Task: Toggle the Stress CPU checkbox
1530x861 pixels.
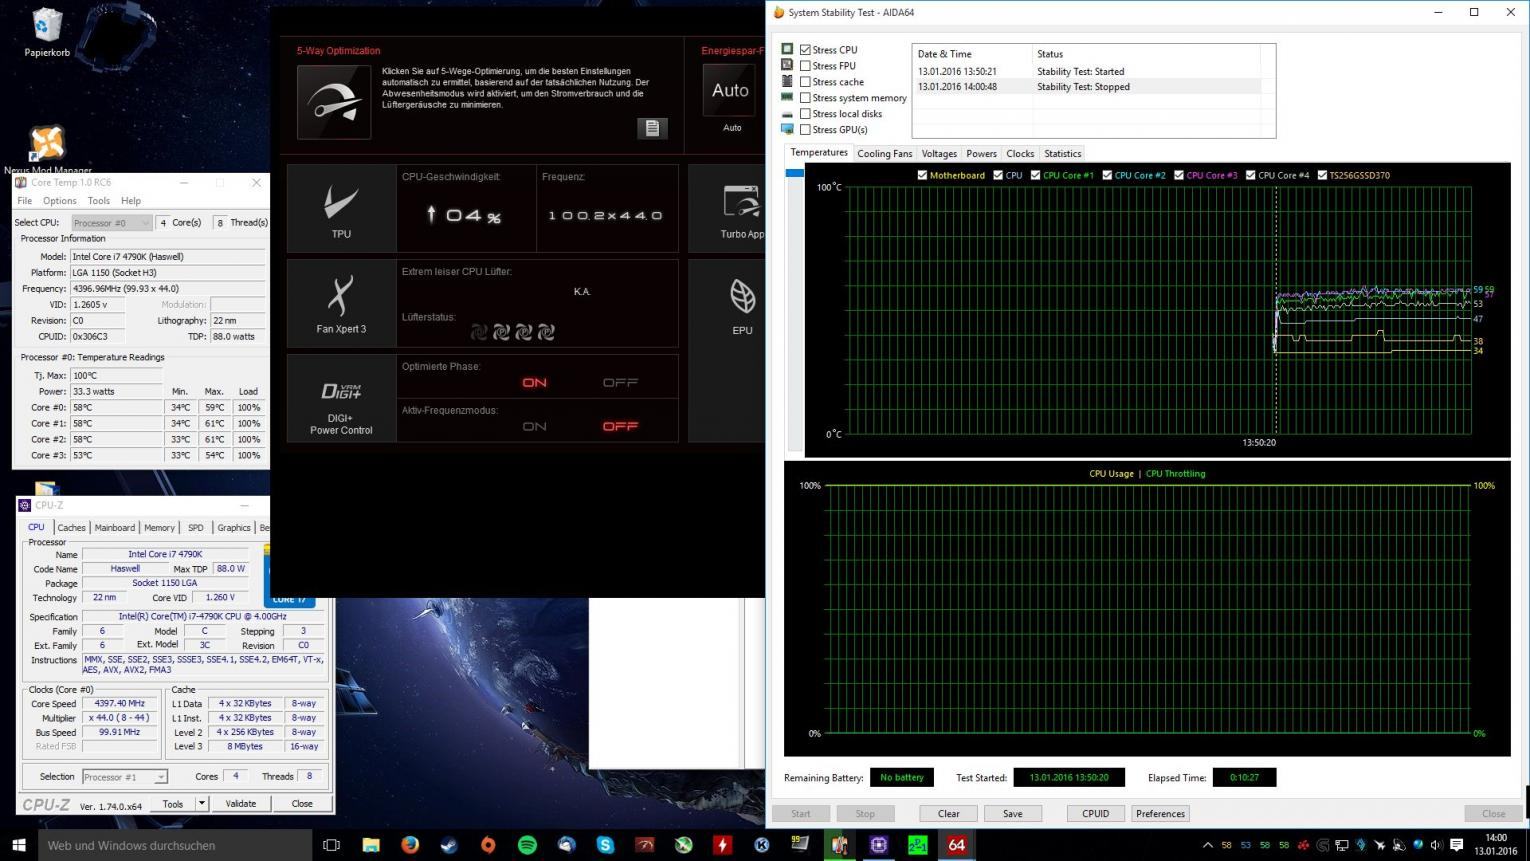Action: (x=805, y=50)
